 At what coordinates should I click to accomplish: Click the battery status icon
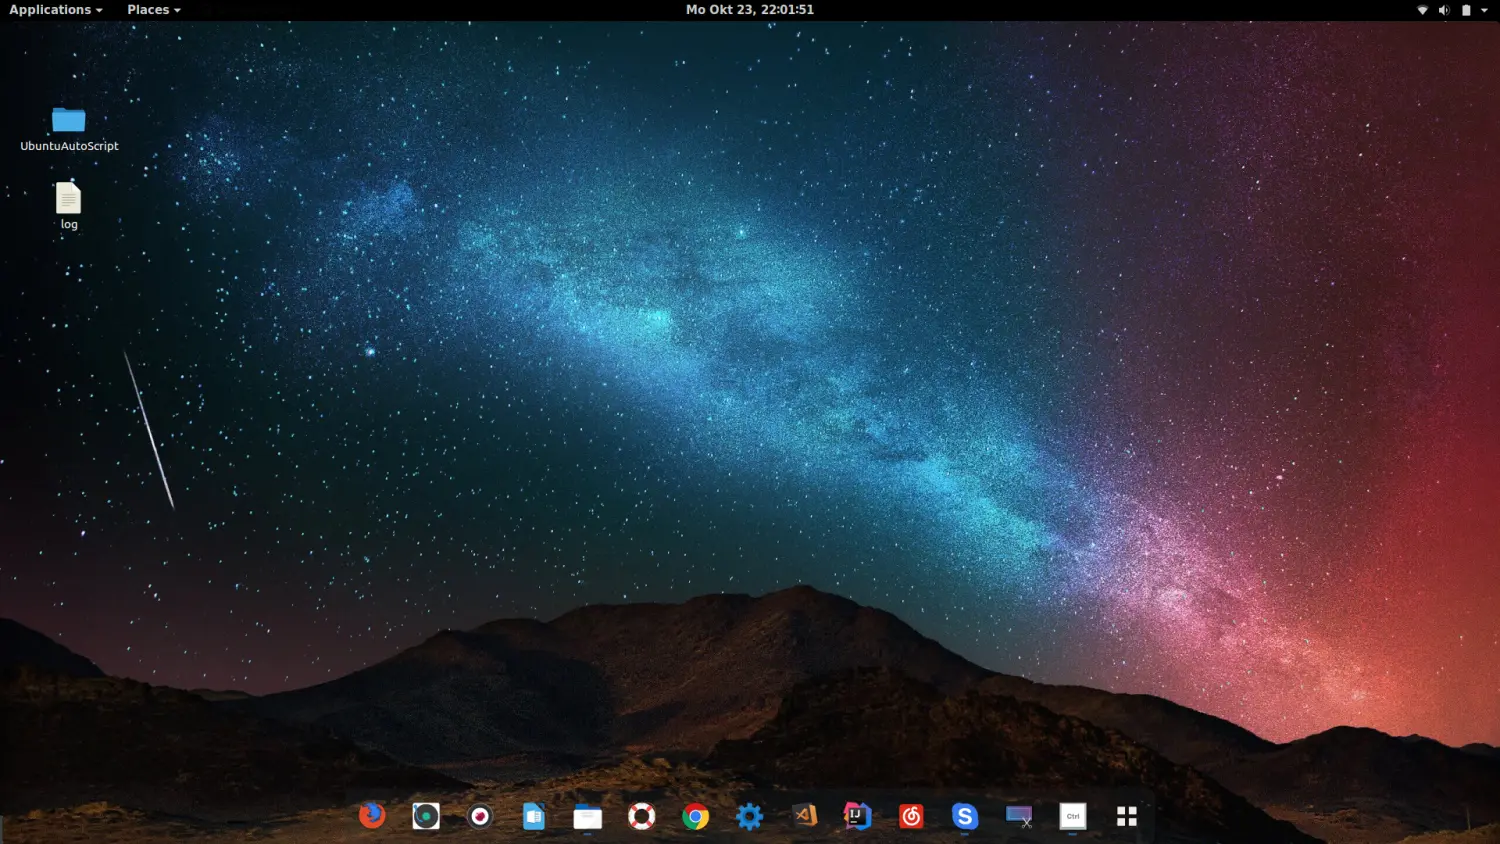click(x=1466, y=10)
